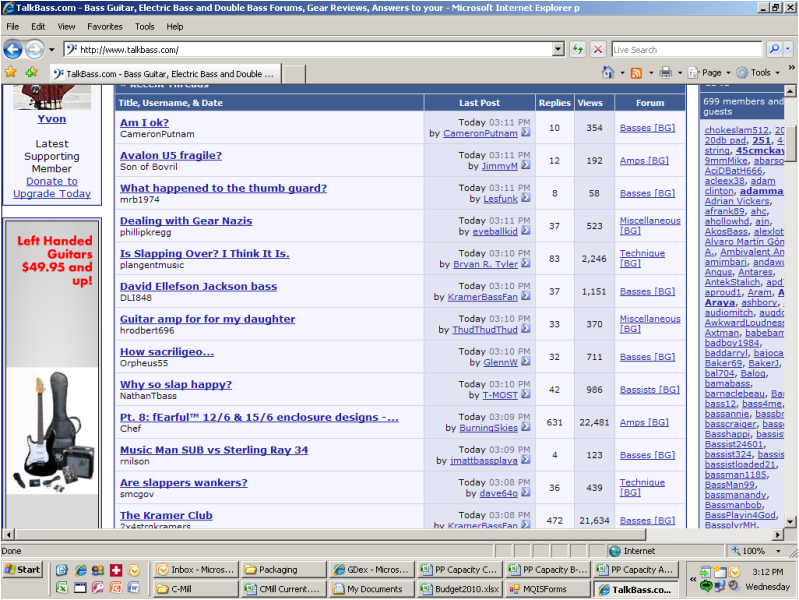Go to last post icon by CameronPutnam

526,132
